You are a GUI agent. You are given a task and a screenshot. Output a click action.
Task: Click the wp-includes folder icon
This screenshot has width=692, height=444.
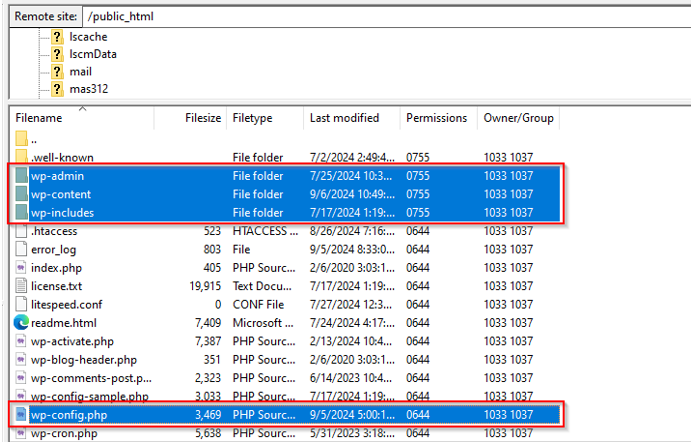[x=22, y=212]
